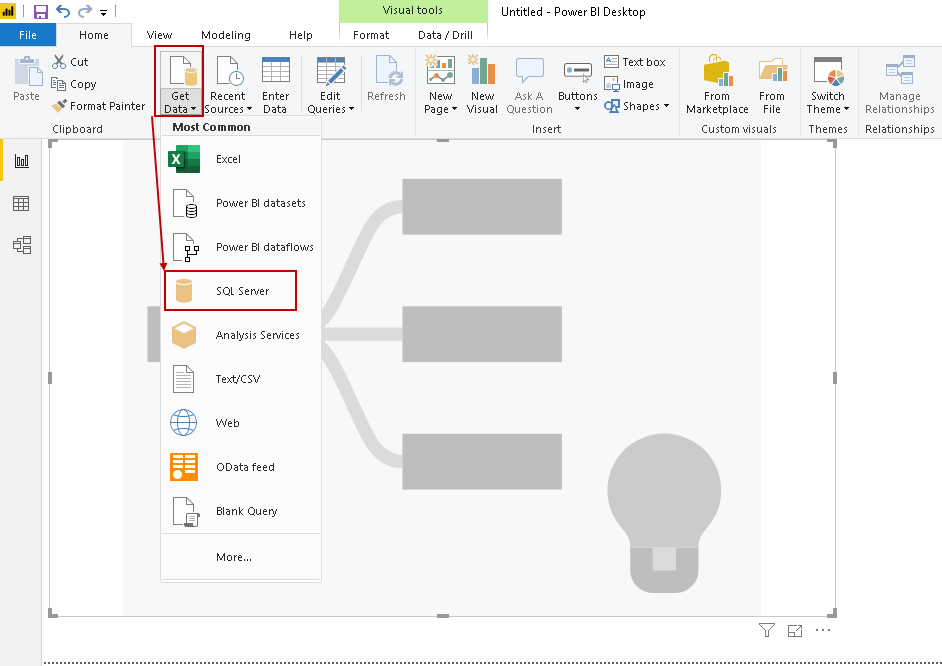Click the lightbulb placeholder in visual
This screenshot has height=666, width=942.
(664, 512)
